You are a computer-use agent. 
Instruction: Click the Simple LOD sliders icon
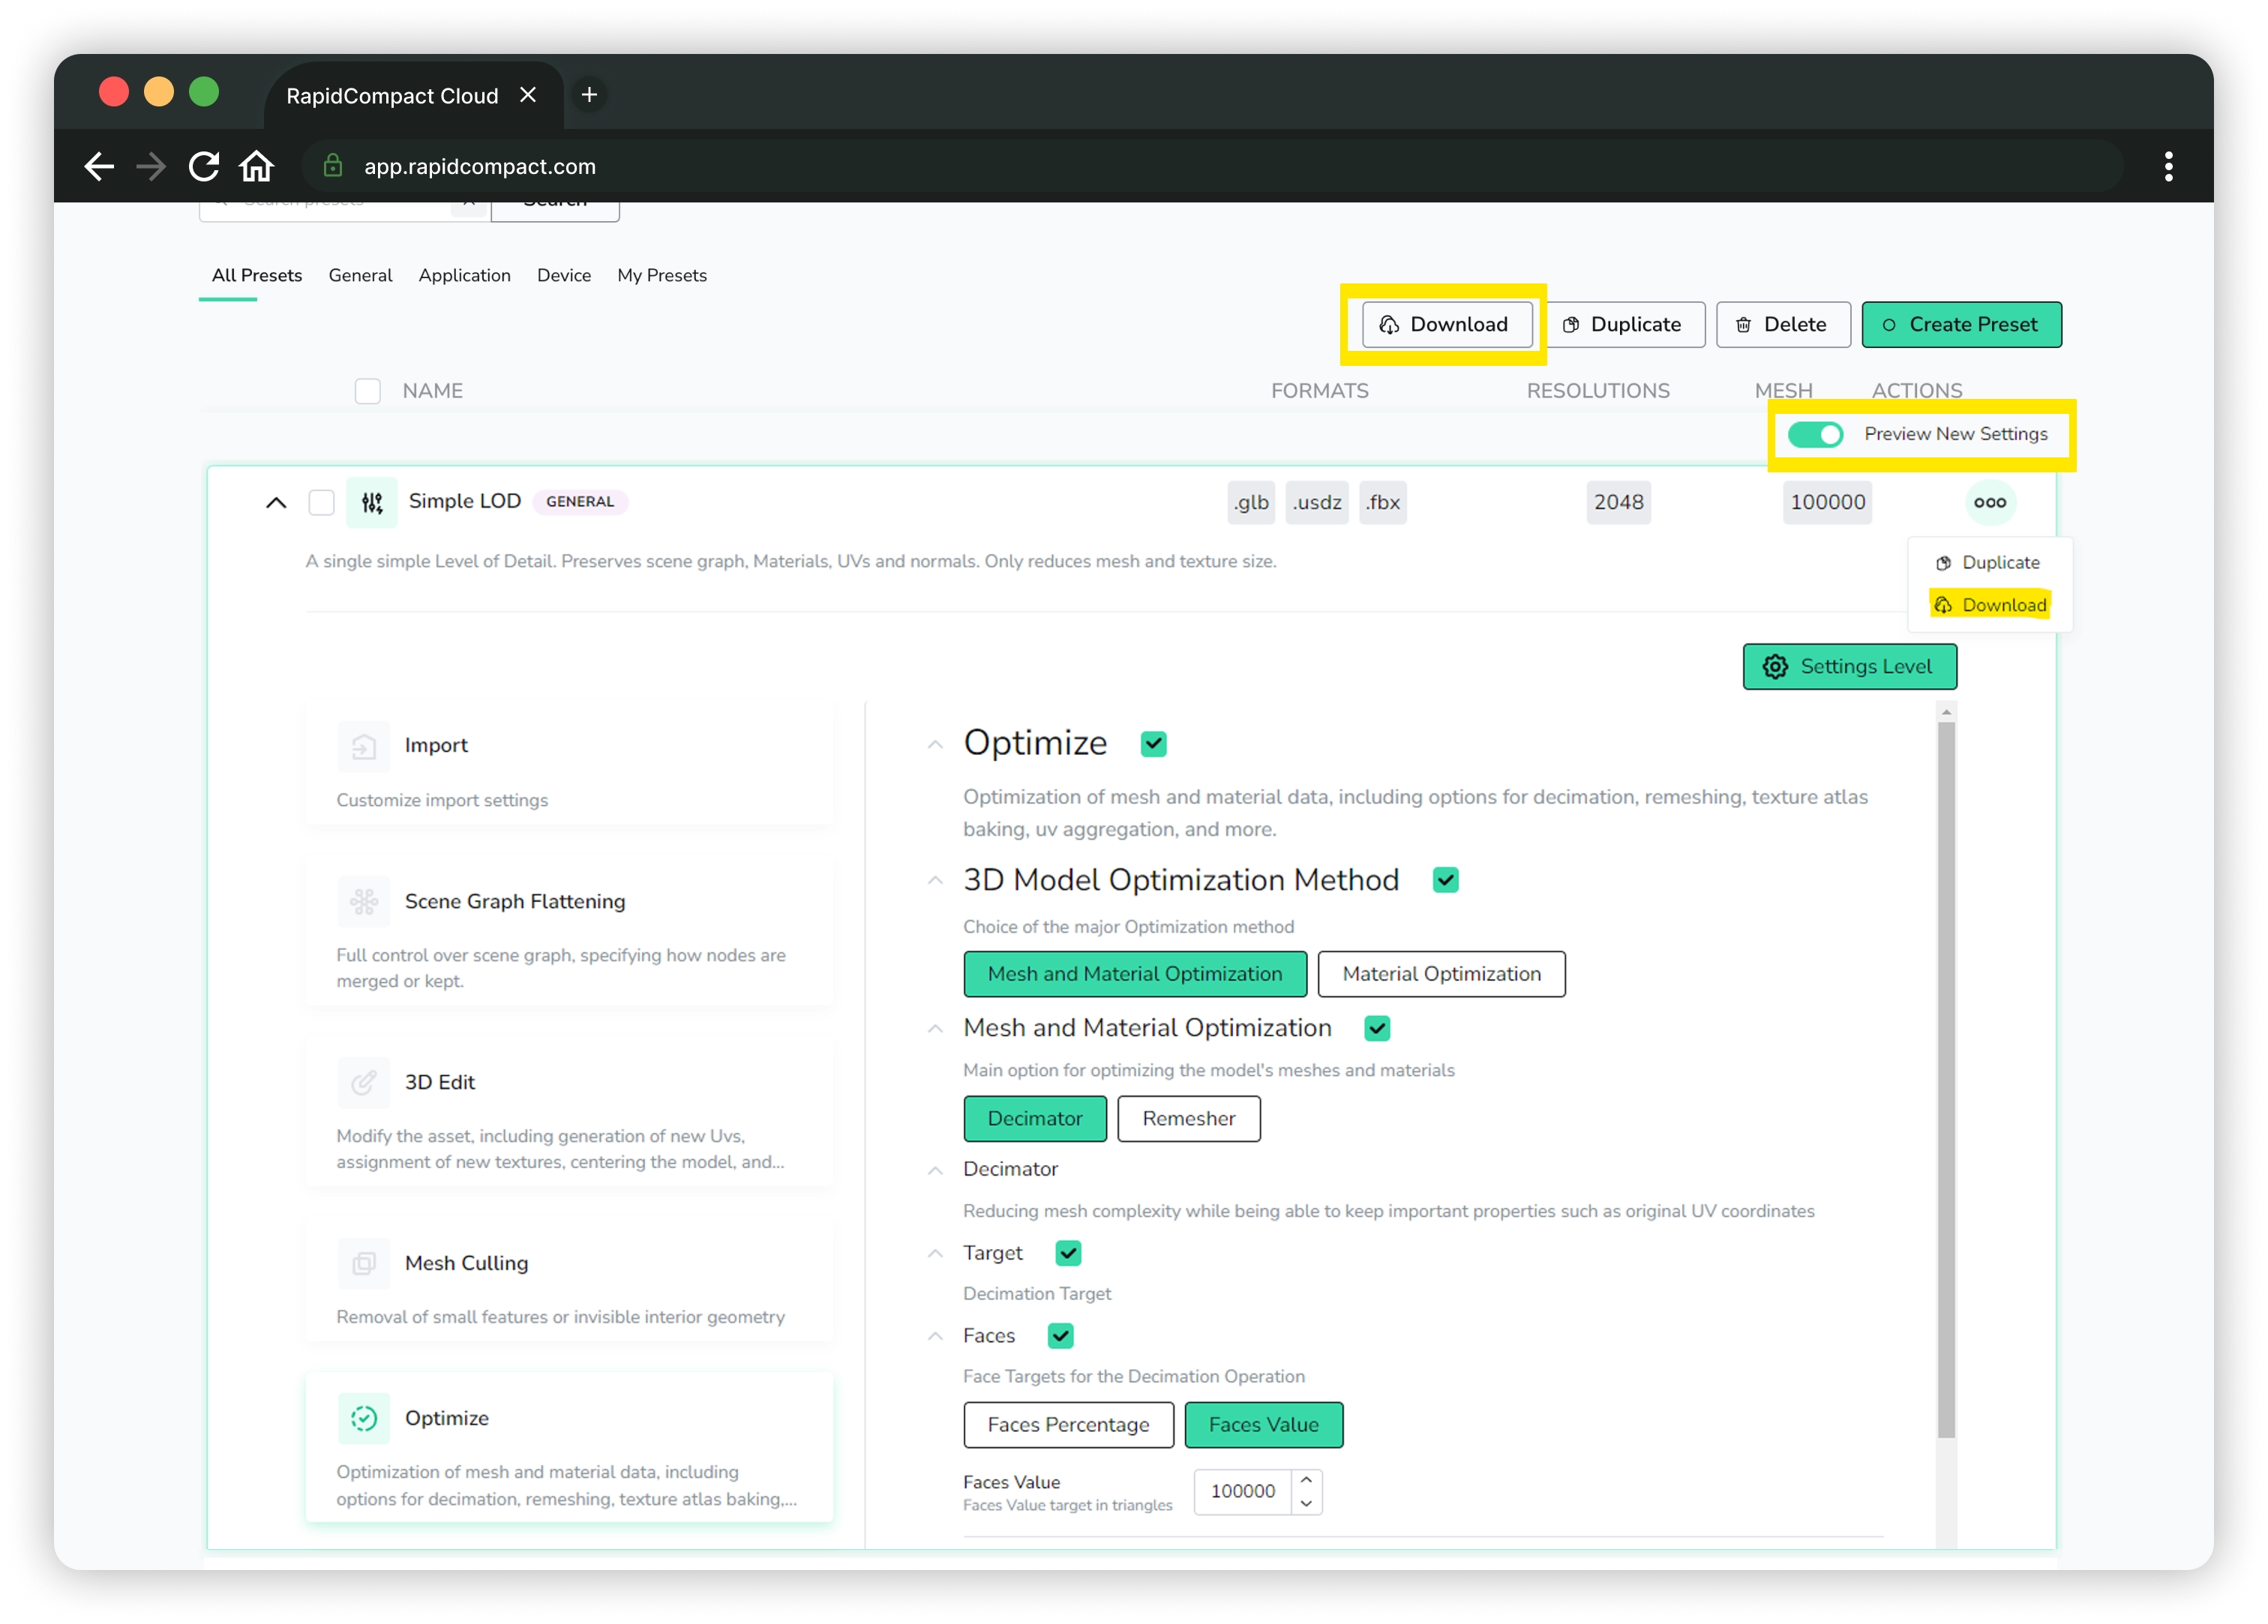(x=372, y=502)
